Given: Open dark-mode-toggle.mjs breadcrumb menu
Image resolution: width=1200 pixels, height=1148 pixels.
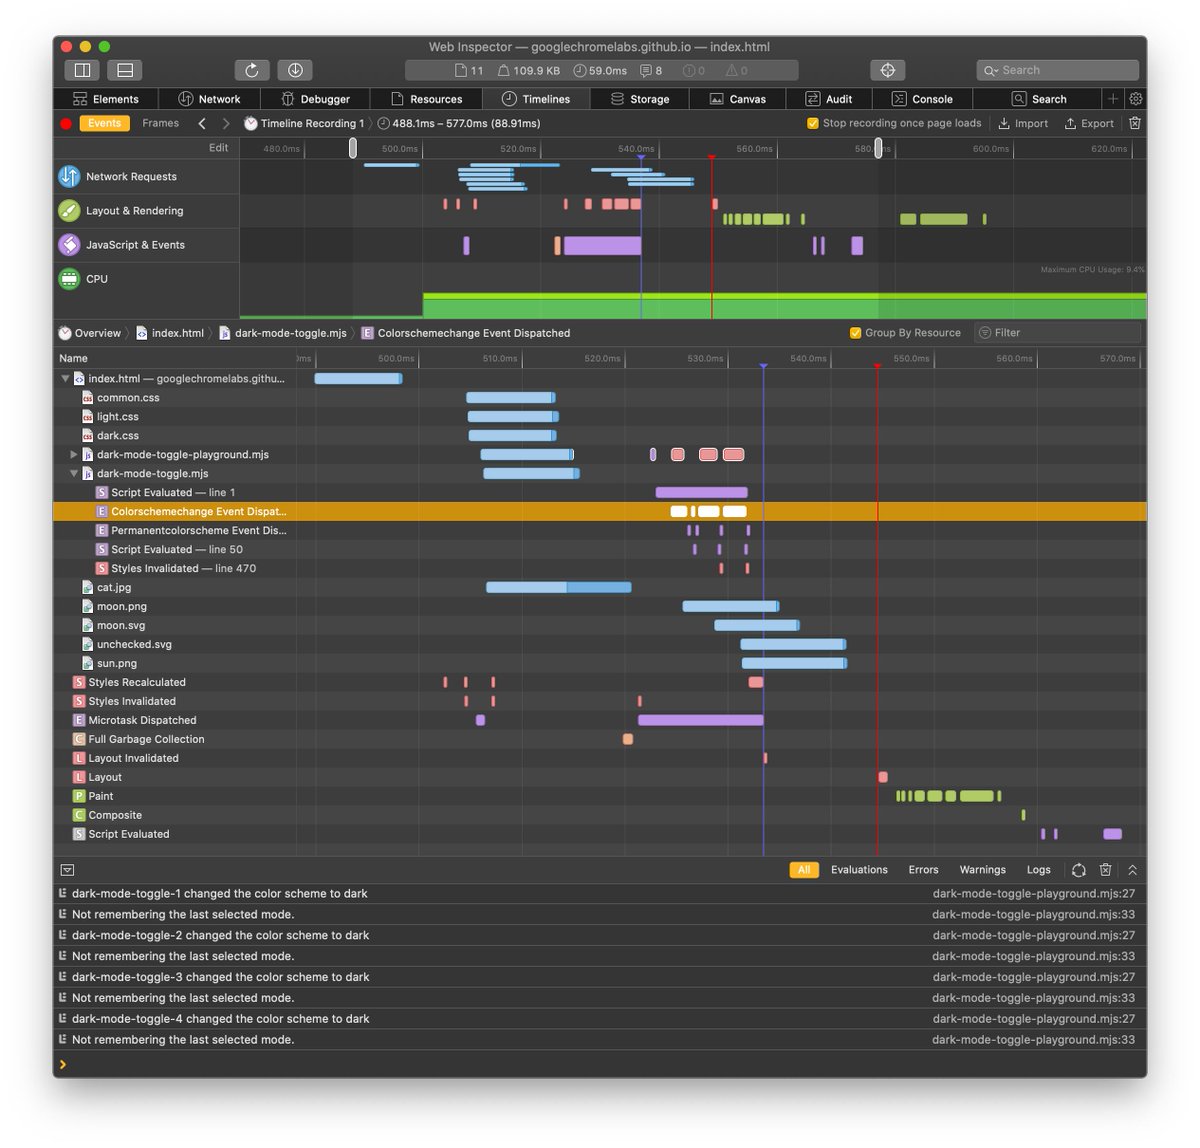Looking at the screenshot, I should [283, 333].
